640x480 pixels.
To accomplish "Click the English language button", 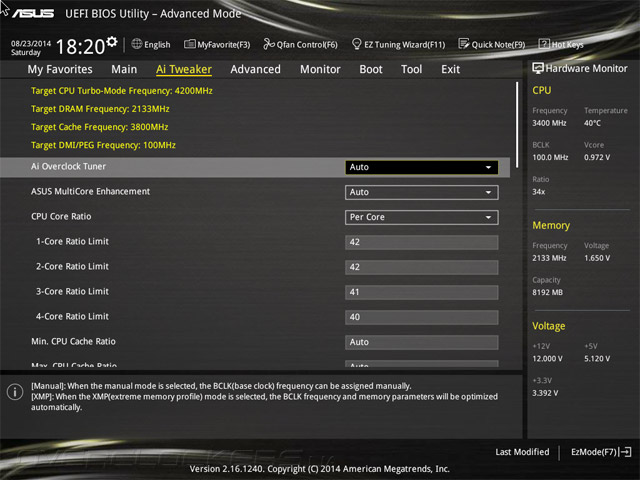I will (151, 44).
